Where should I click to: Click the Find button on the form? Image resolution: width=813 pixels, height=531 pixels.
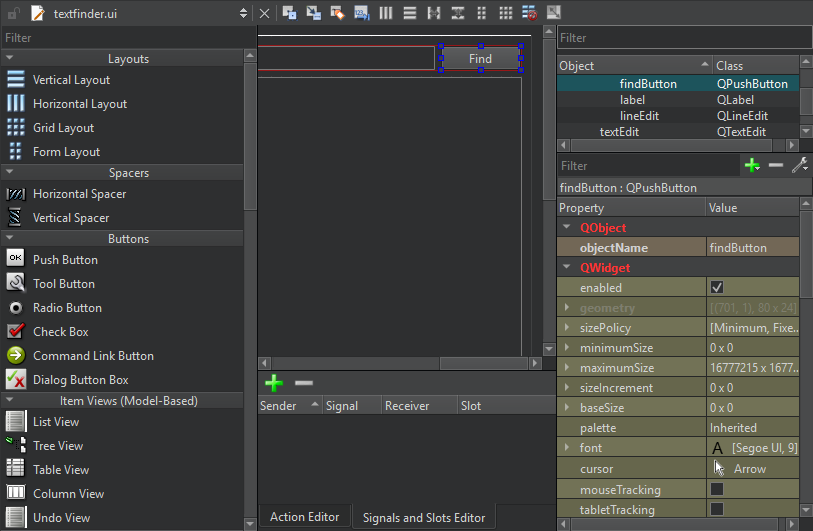pyautogui.click(x=480, y=58)
